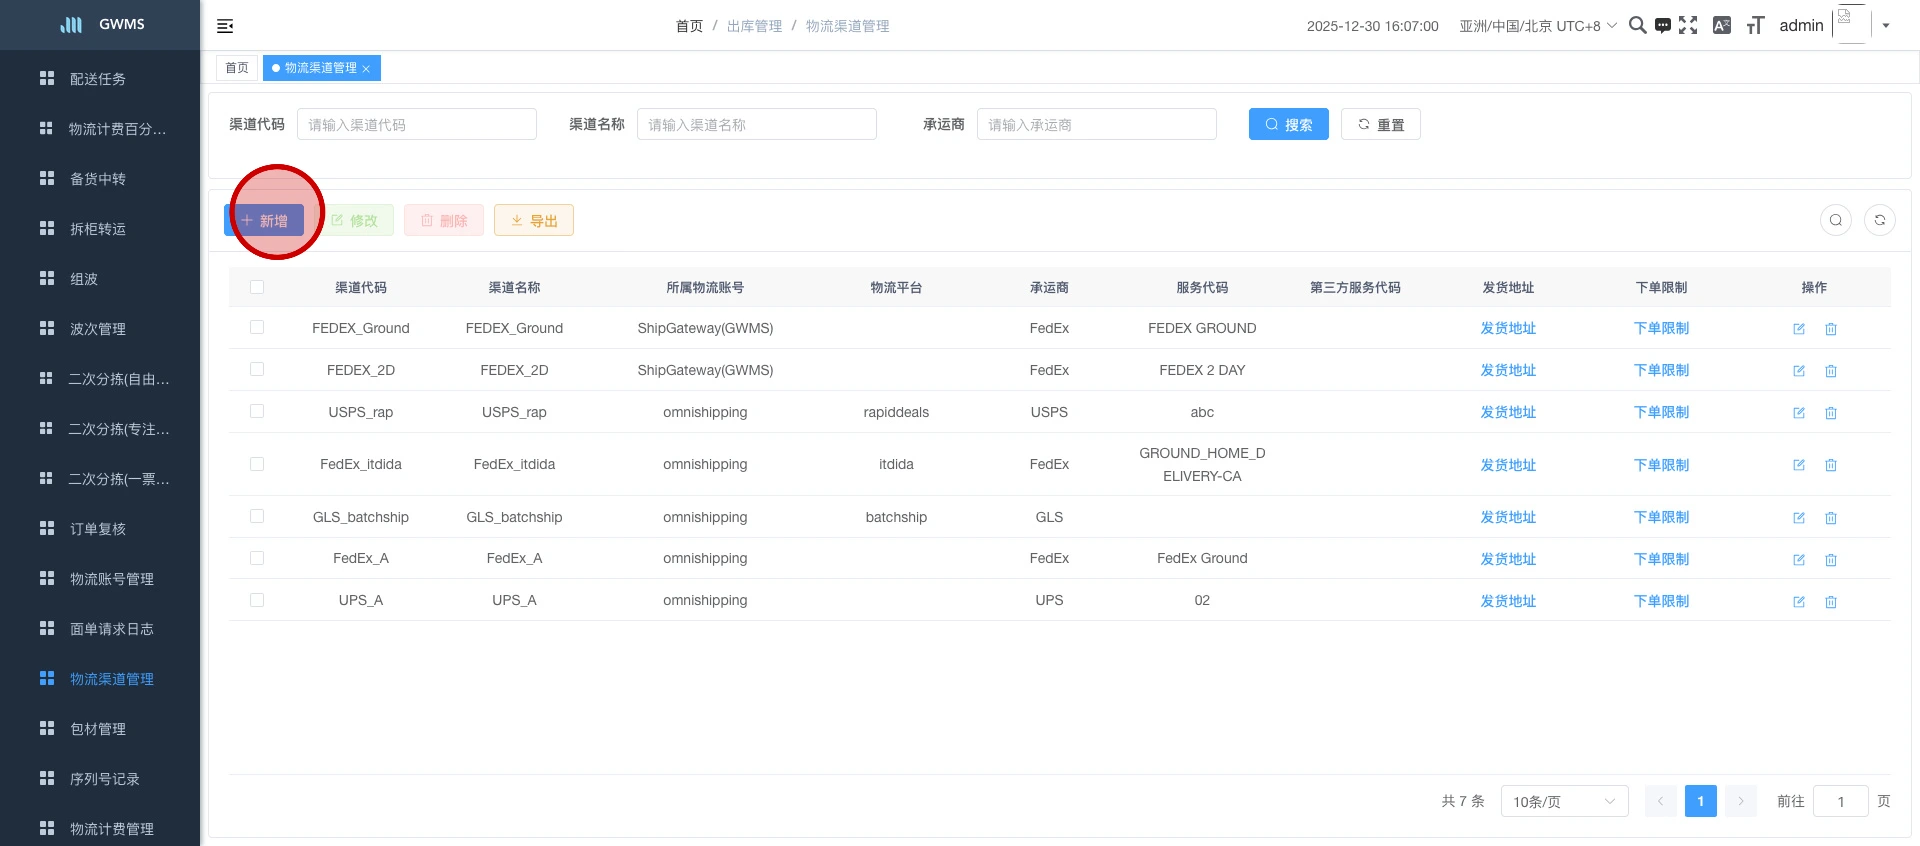Image resolution: width=1920 pixels, height=846 pixels.
Task: Go to previous page arrow
Action: (1661, 801)
